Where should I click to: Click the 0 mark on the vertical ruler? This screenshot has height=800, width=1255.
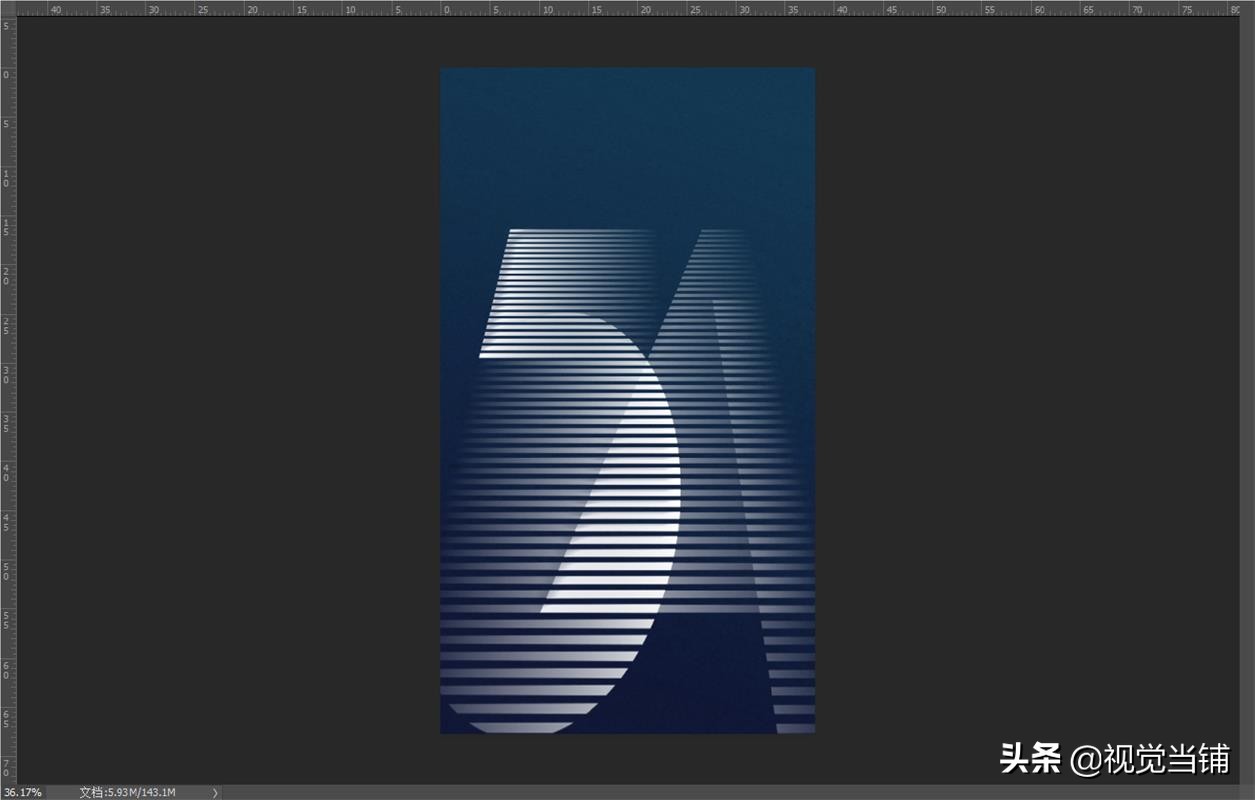[x=7, y=76]
